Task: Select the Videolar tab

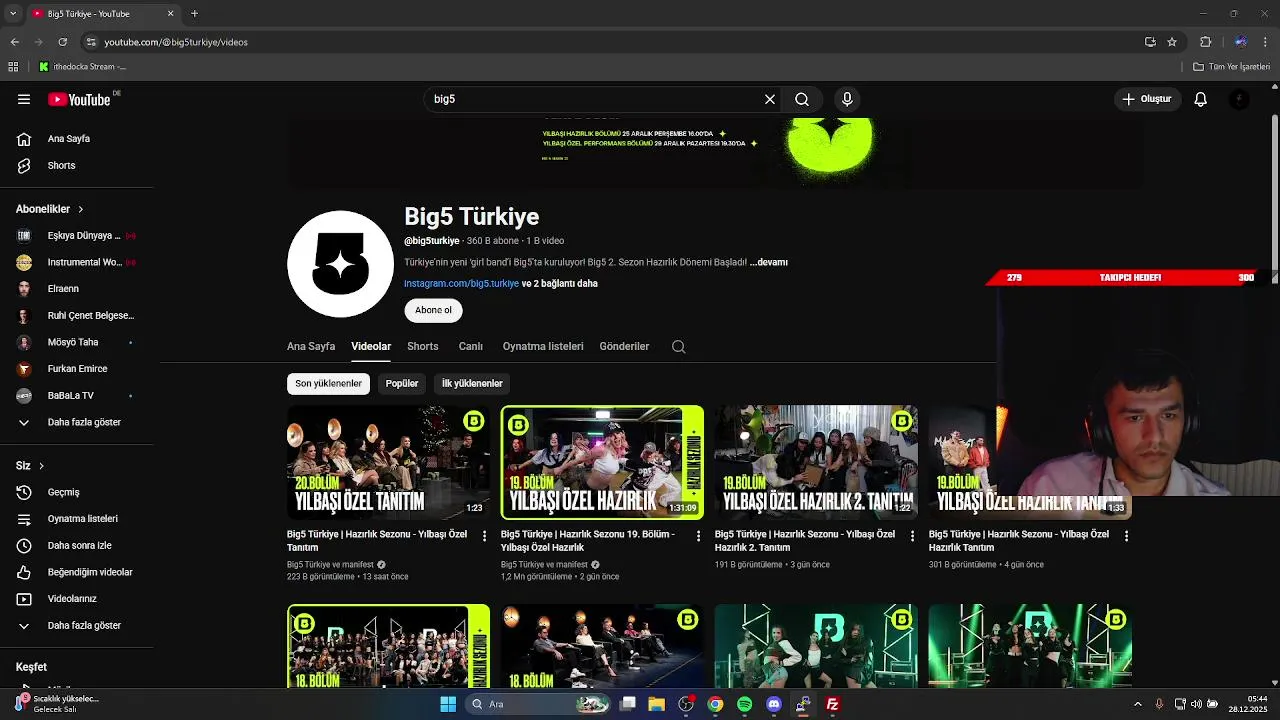Action: click(371, 346)
